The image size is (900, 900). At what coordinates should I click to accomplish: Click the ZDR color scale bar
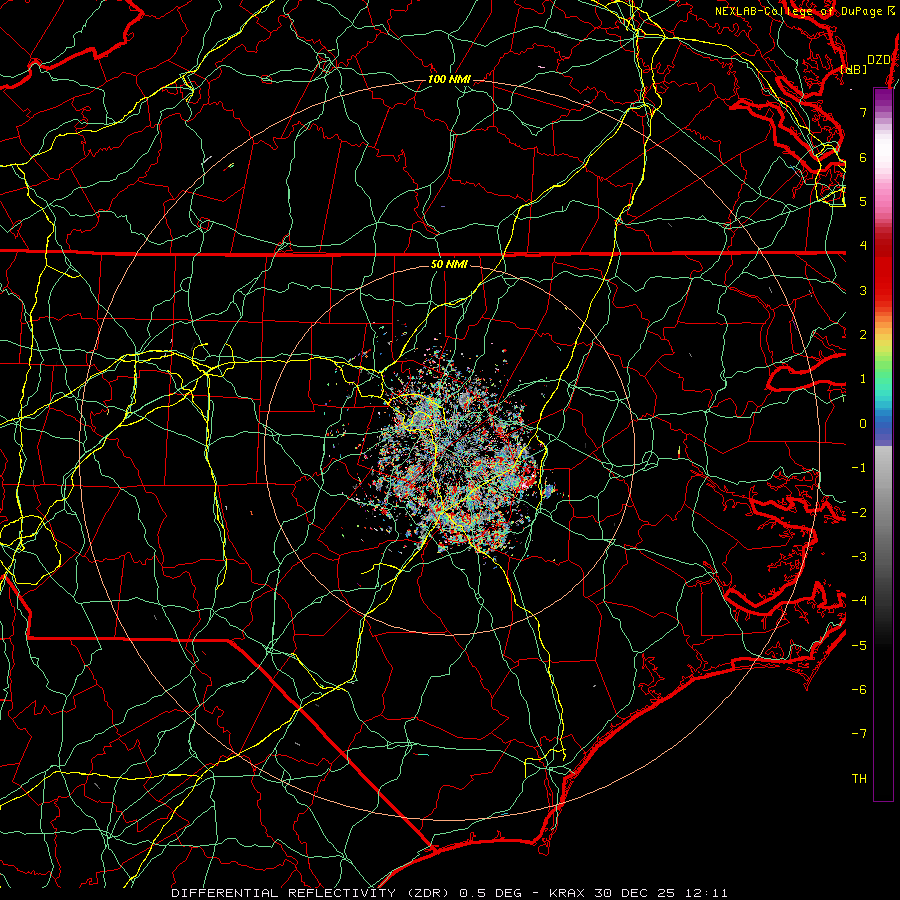(883, 444)
